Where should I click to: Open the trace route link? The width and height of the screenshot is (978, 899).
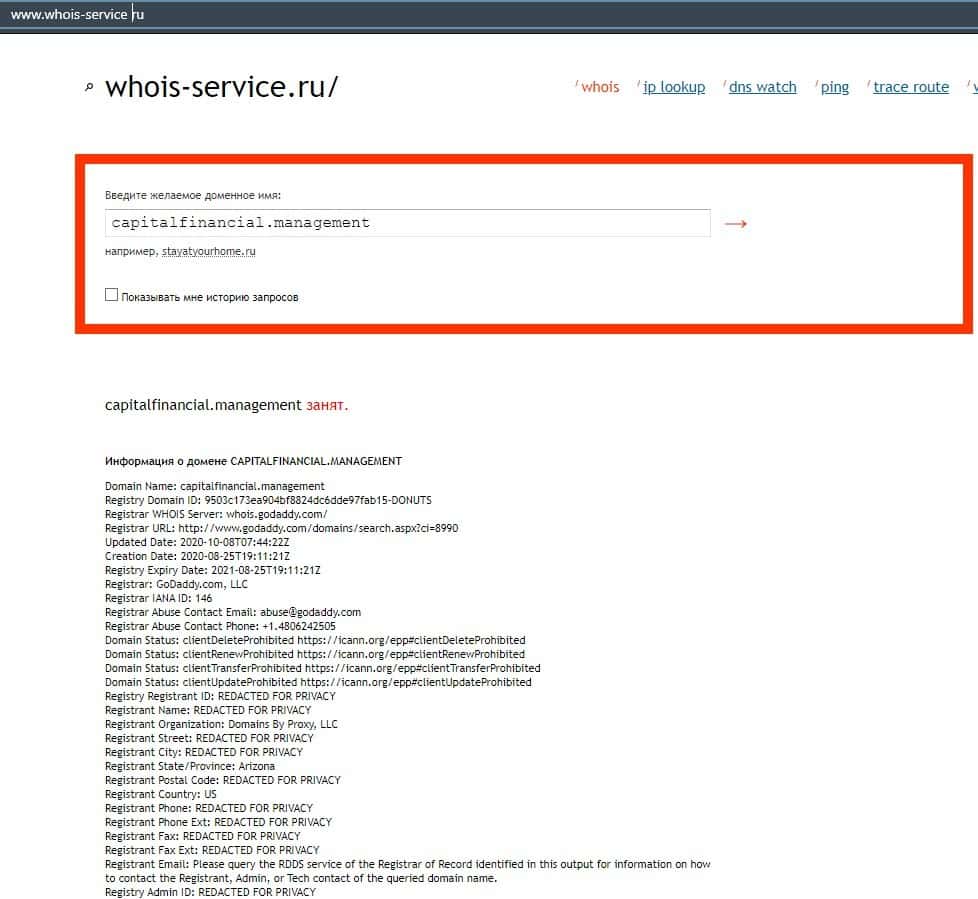(911, 87)
